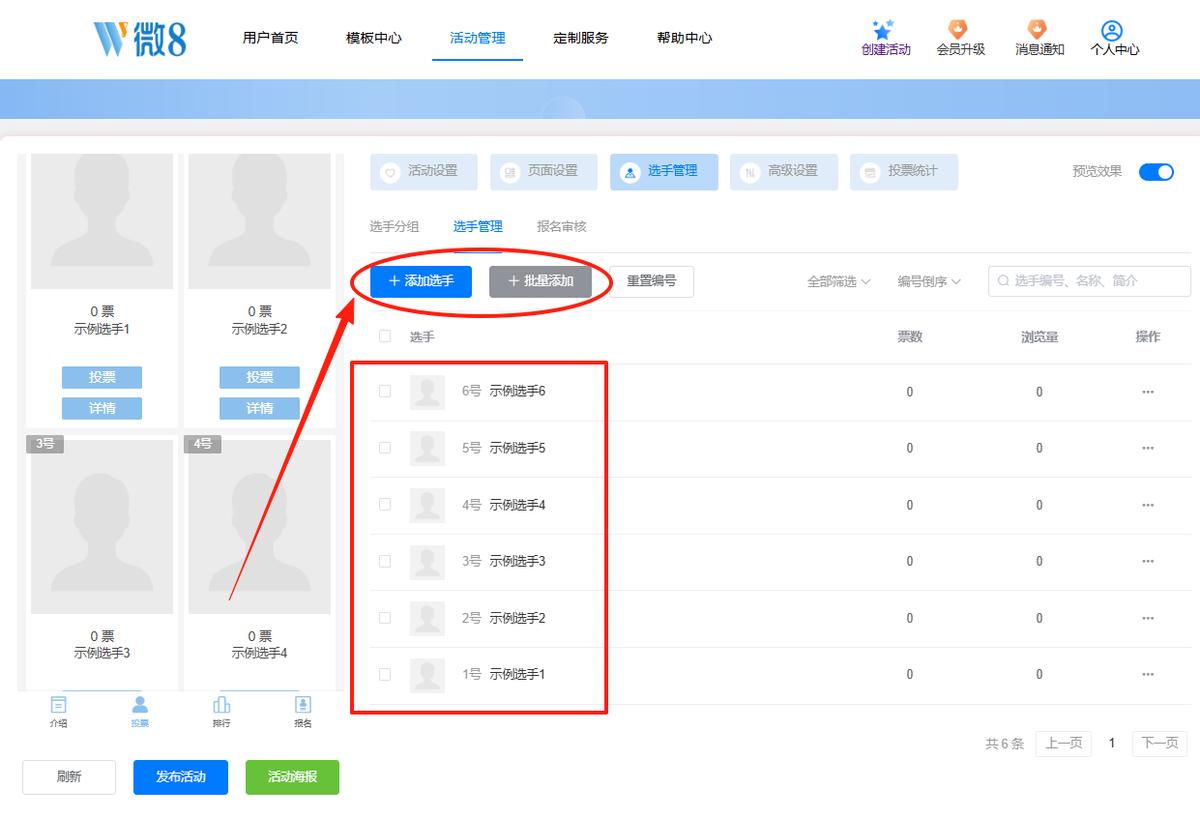Screen dimensions: 1200x817
Task: Select 排行 icon in preview bottom bar
Action: (x=221, y=705)
